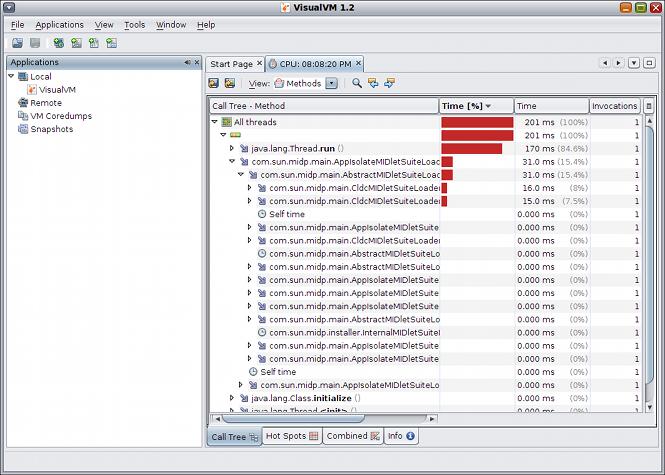
Task: Click the find magnifier icon in snapshot toolbar
Action: point(357,83)
